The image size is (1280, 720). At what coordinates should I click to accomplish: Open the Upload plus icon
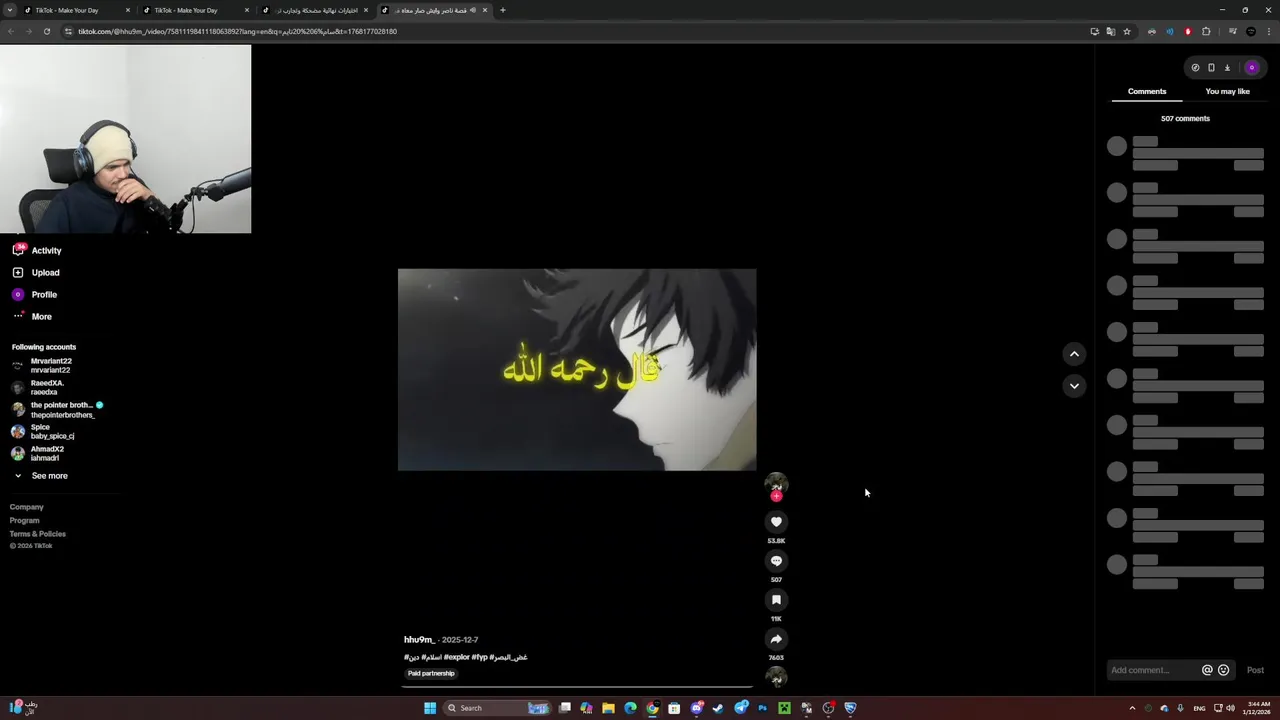click(18, 272)
